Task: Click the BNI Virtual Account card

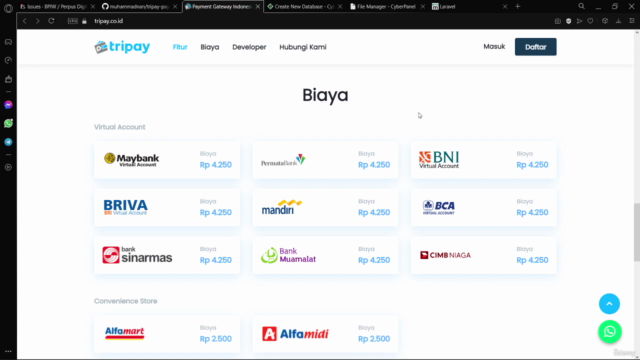Action: [484, 160]
